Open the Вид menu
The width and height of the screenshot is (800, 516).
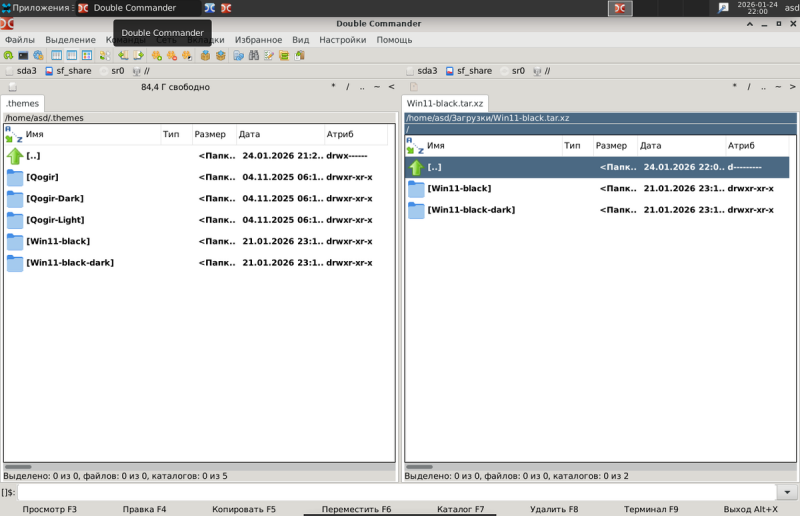pyautogui.click(x=301, y=40)
